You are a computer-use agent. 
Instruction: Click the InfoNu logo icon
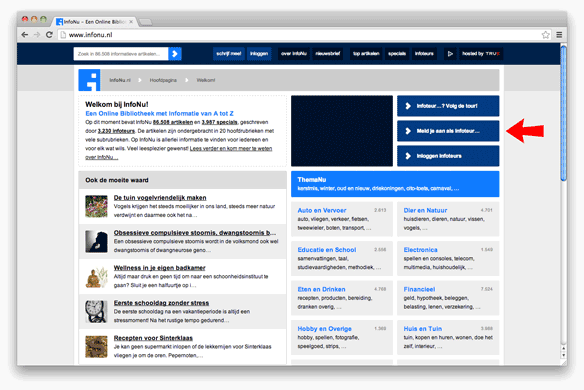(x=89, y=80)
